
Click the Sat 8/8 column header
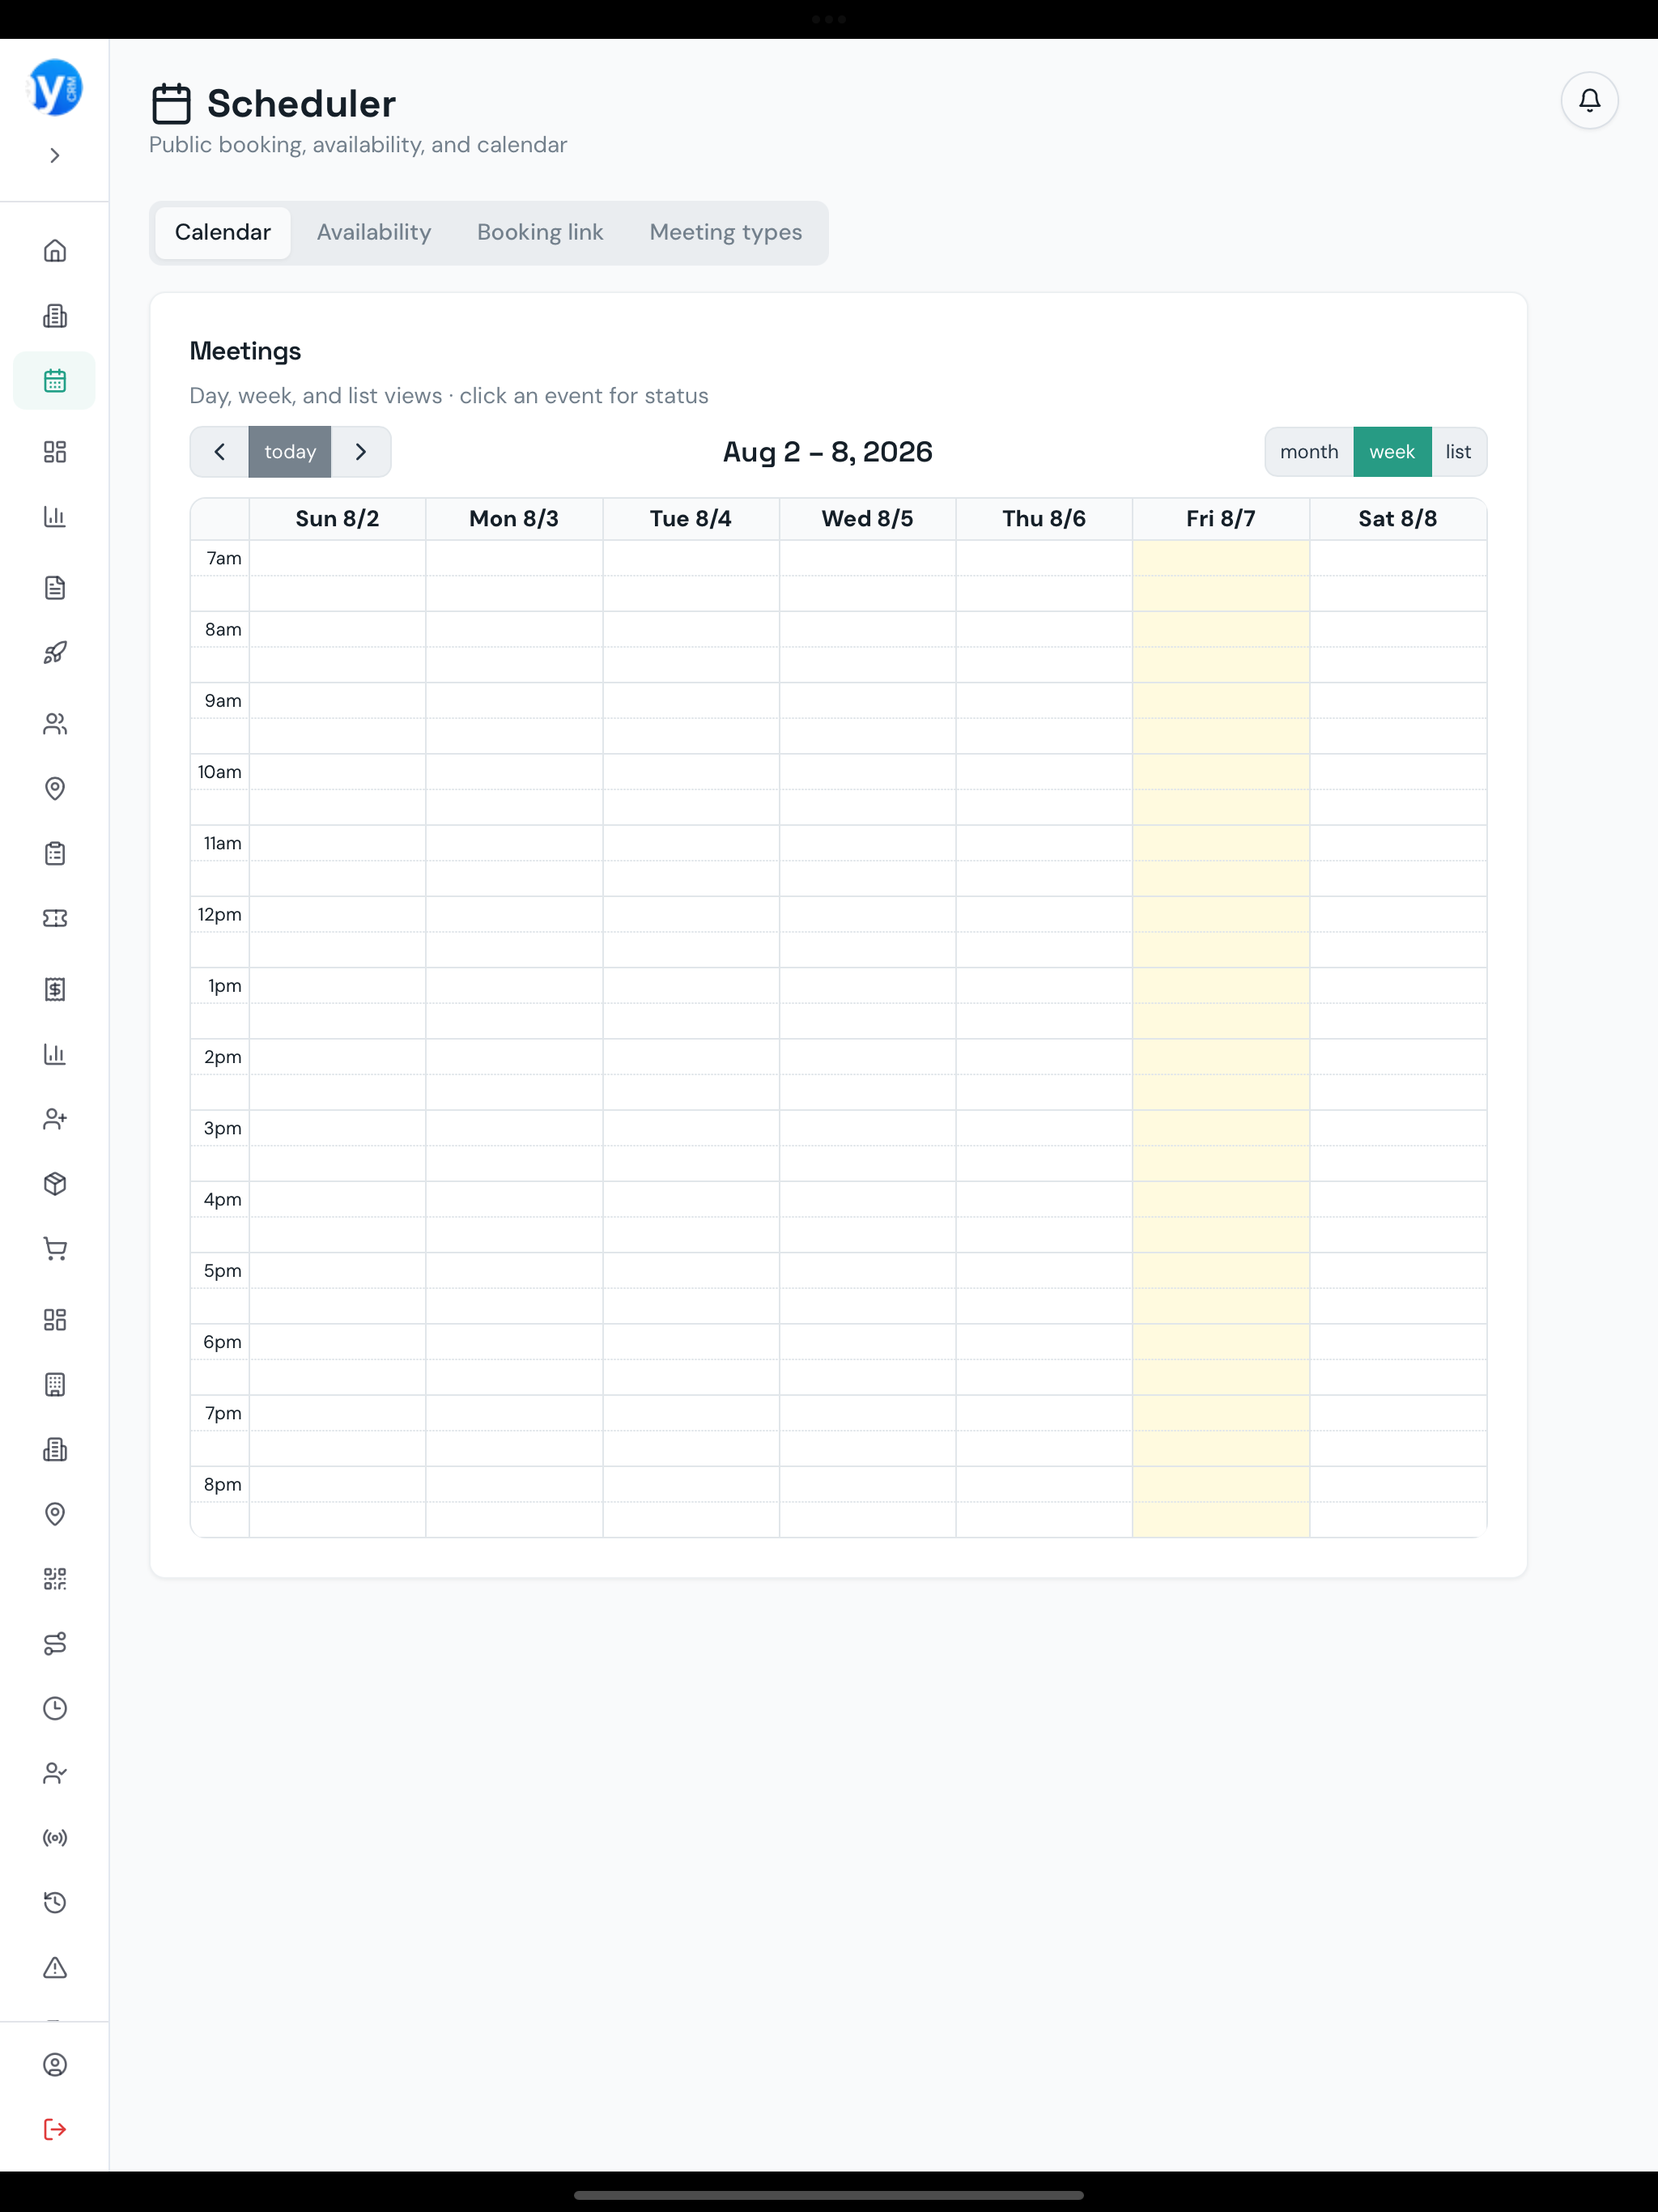pos(1398,519)
